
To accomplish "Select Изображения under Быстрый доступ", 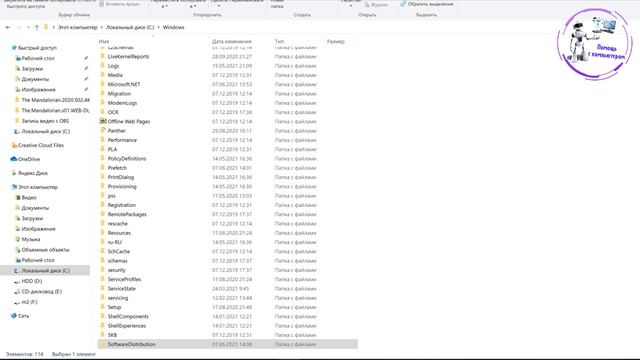I will (38, 89).
